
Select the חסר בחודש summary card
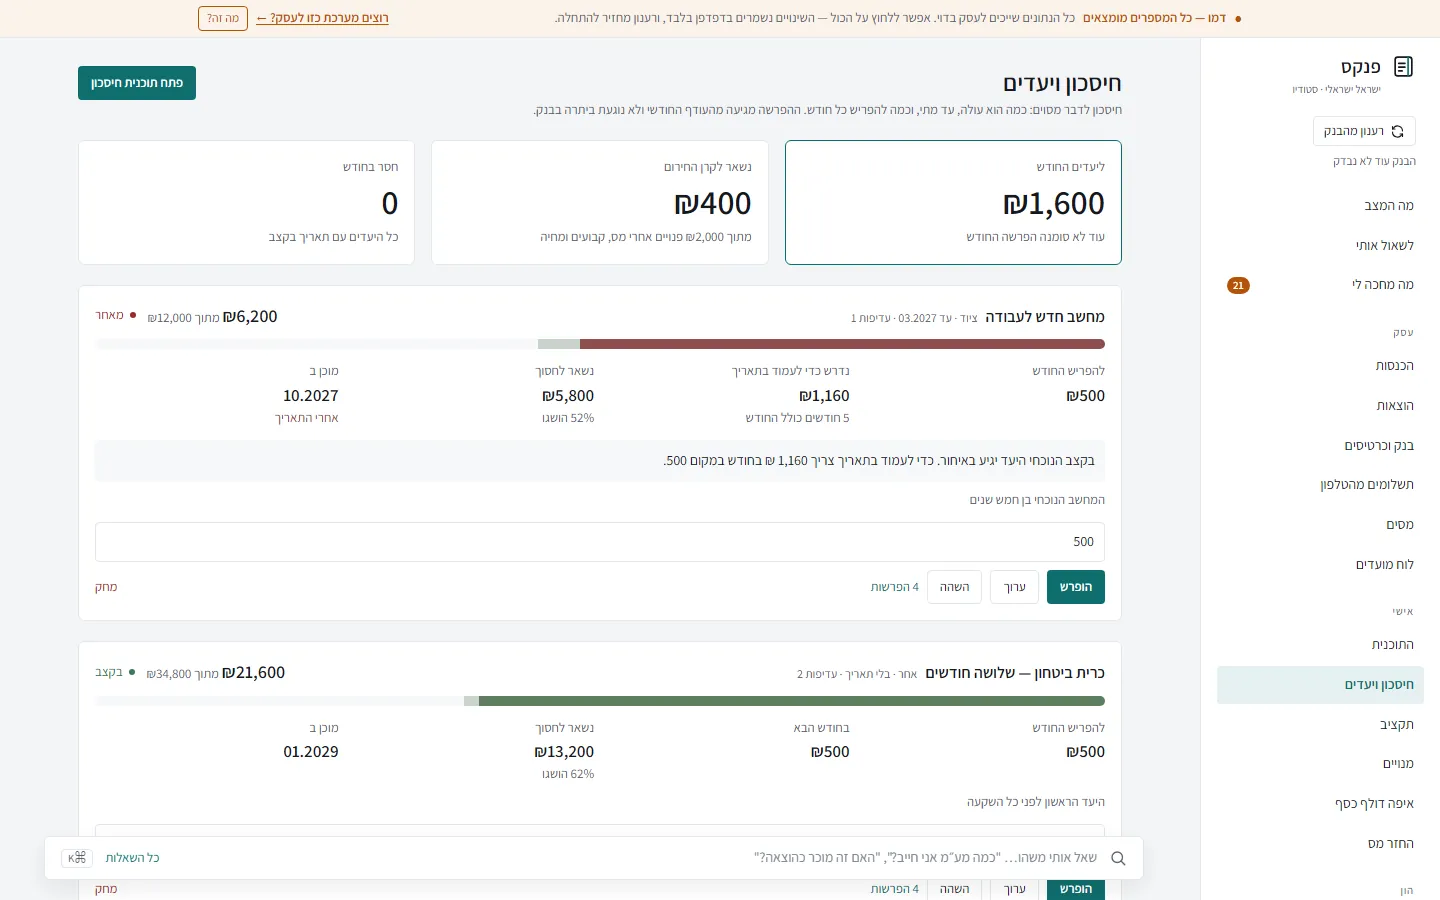pos(246,202)
